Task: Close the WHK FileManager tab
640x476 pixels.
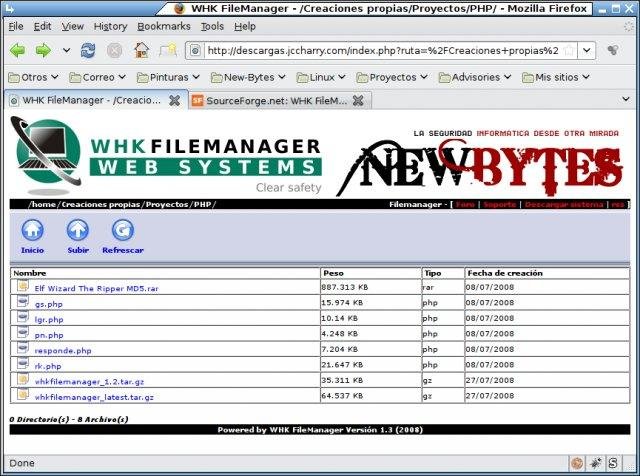Action: [175, 100]
